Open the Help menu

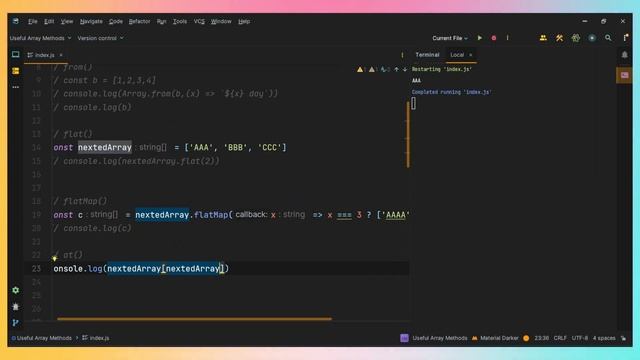tap(244, 21)
